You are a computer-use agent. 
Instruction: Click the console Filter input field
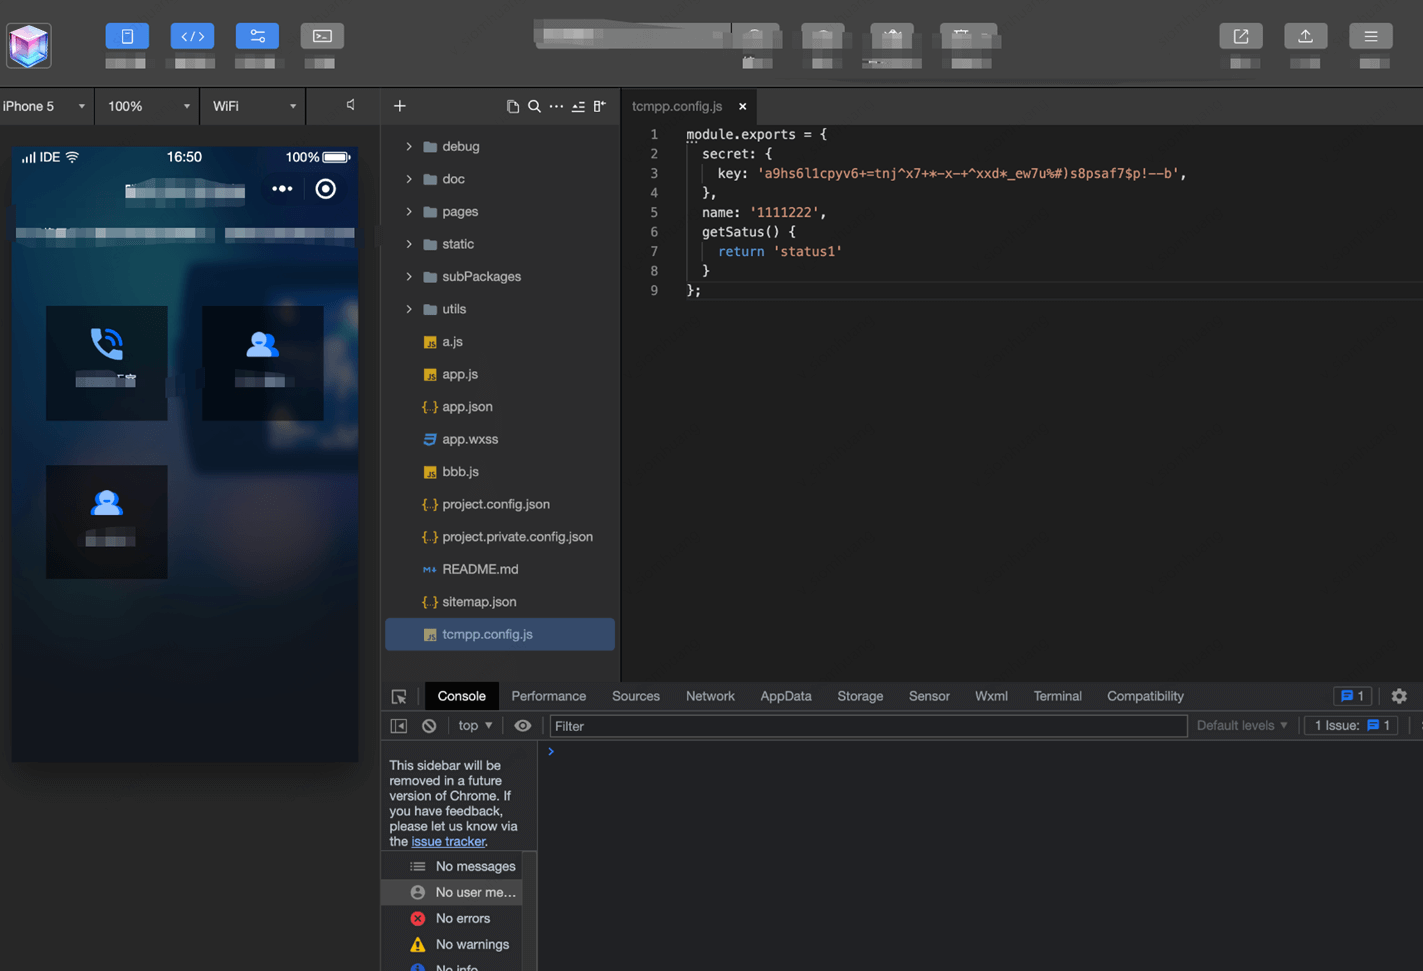pyautogui.click(x=867, y=726)
